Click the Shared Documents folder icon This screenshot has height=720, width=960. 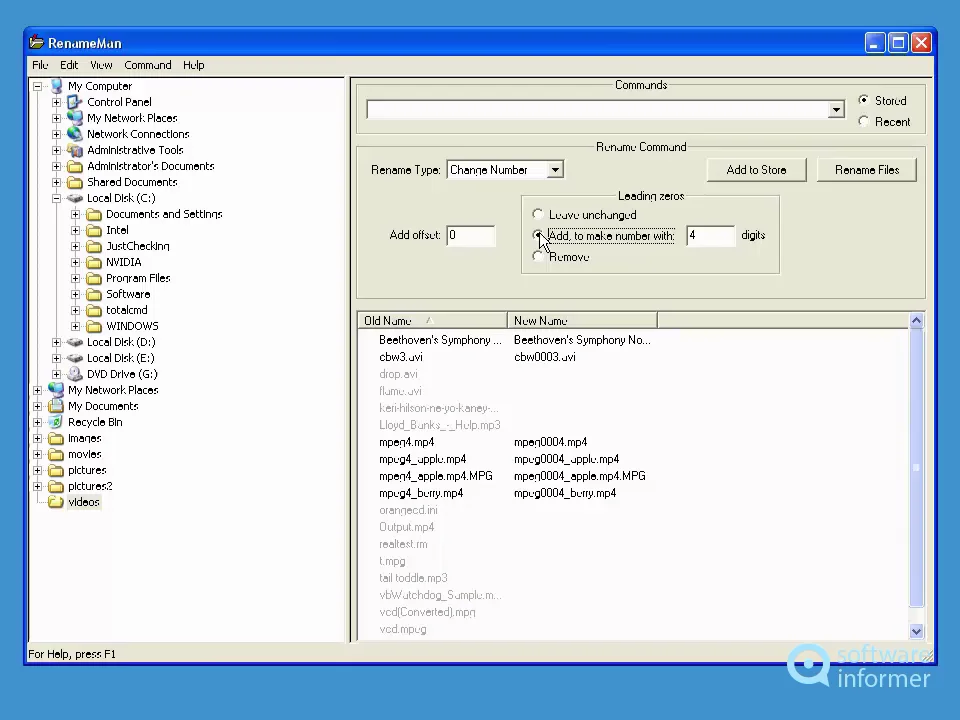[75, 182]
